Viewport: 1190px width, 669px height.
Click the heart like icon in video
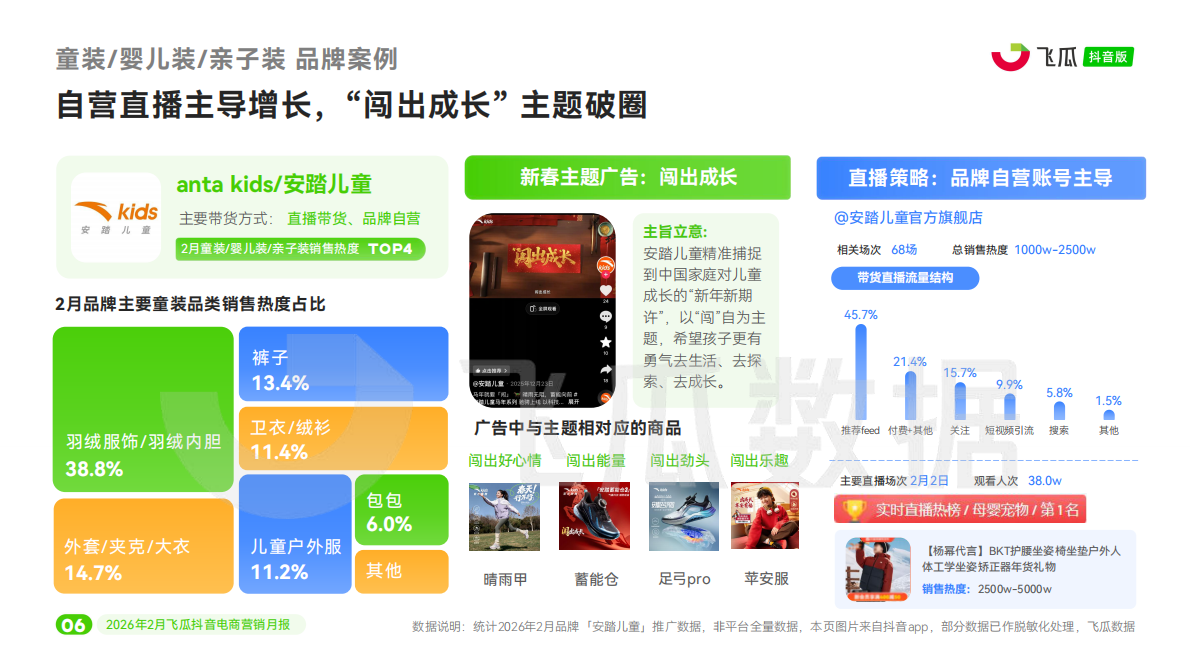[x=606, y=291]
